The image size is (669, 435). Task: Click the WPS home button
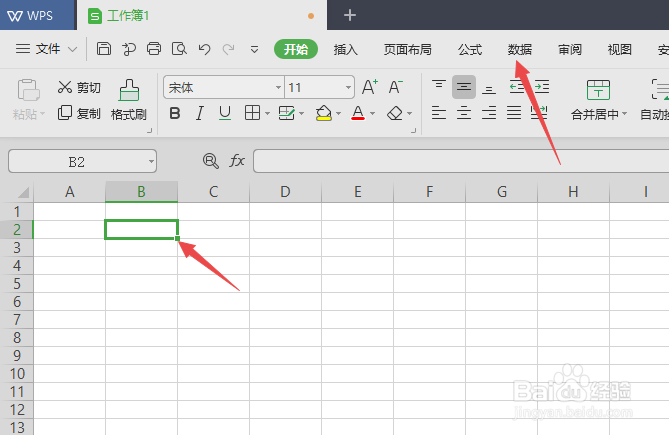coord(38,15)
